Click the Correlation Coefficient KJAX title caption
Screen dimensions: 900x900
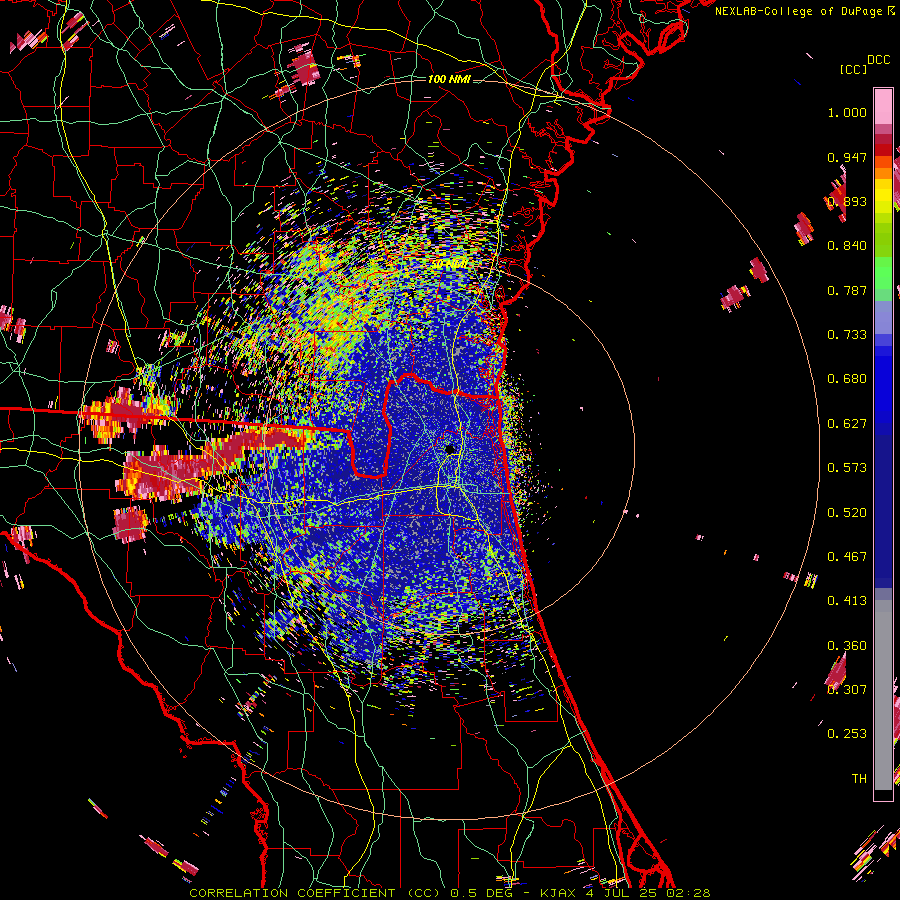(x=449, y=893)
